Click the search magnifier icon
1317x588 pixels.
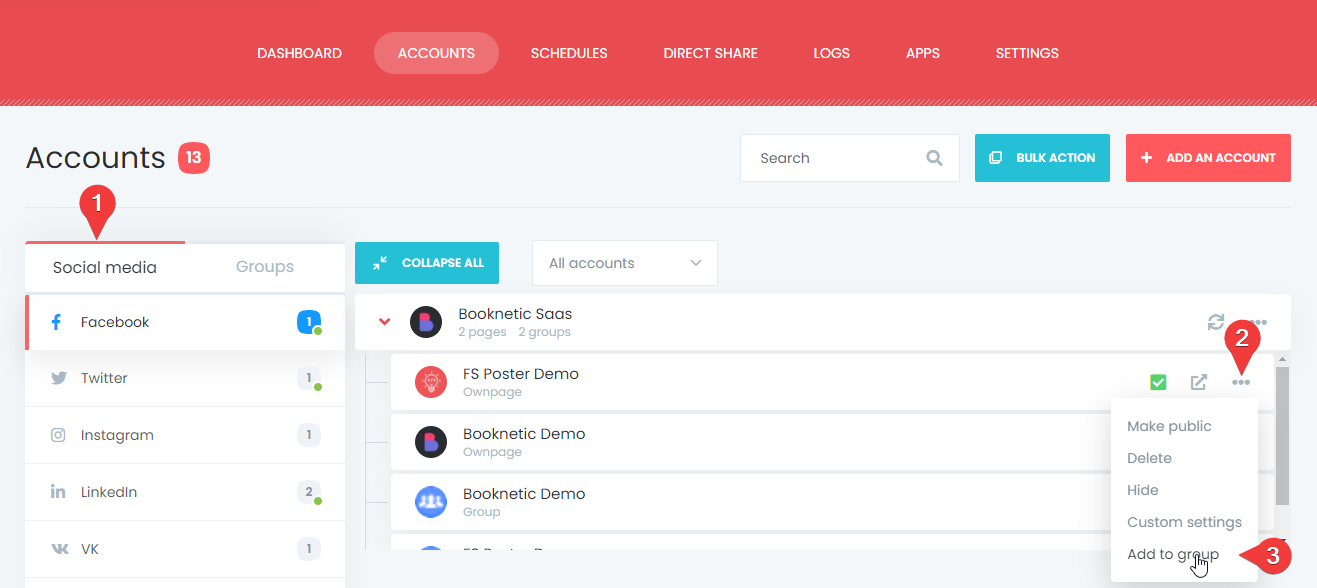[934, 158]
